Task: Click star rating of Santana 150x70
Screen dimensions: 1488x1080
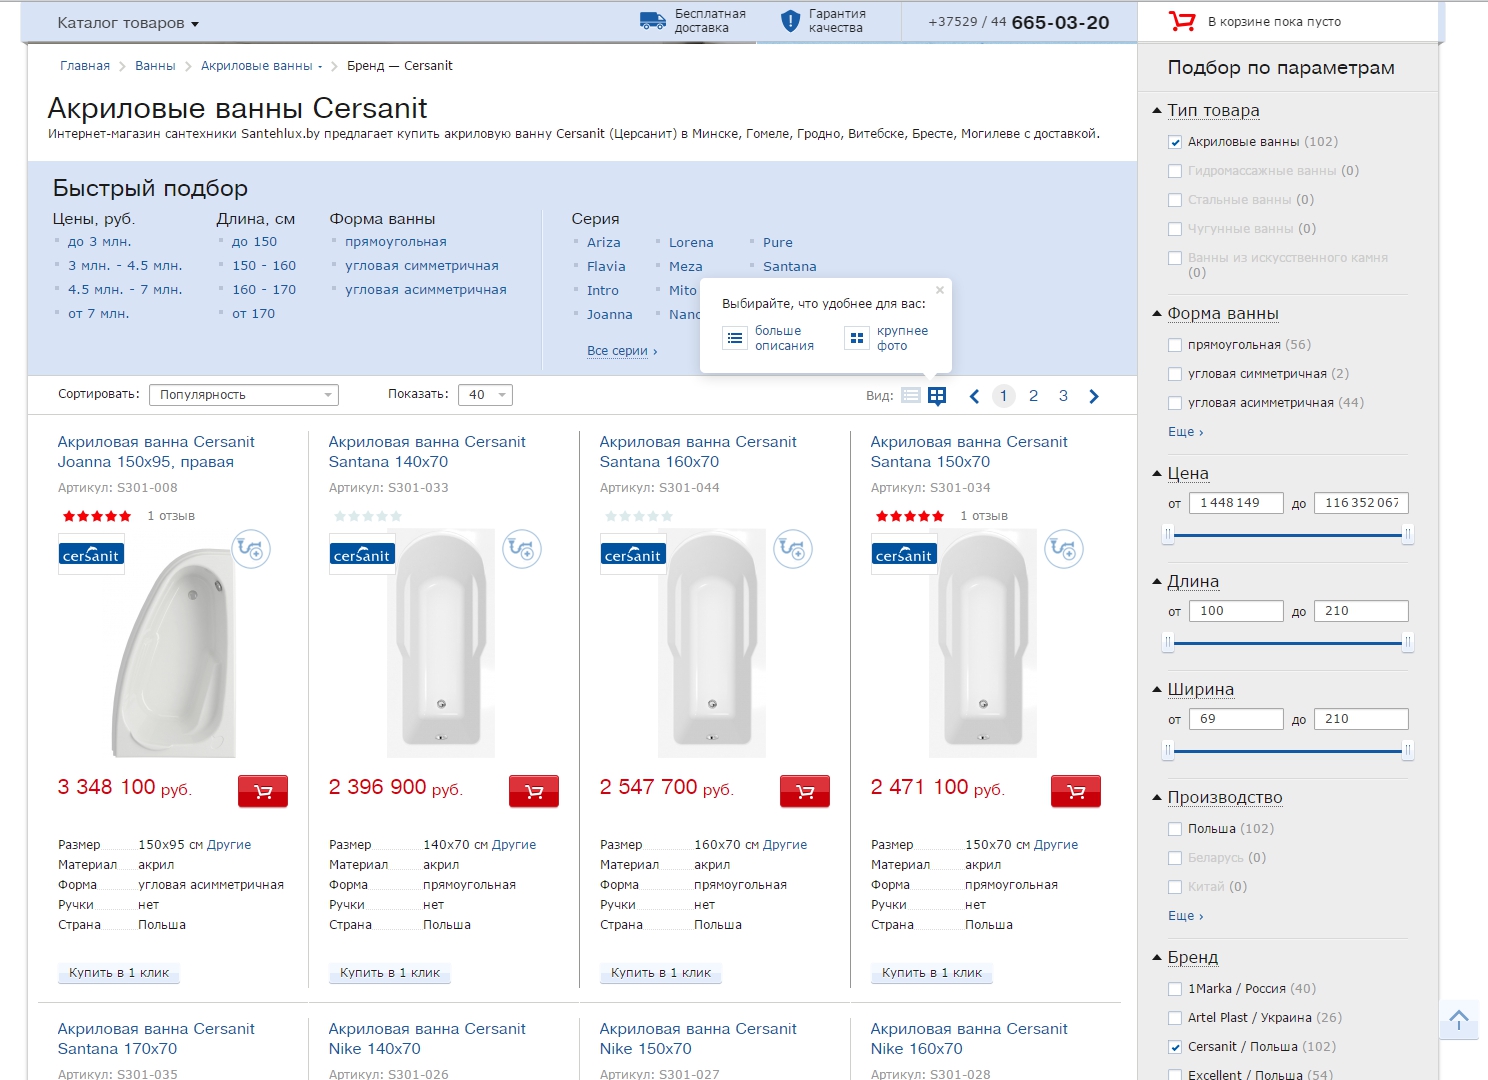Action: click(910, 516)
